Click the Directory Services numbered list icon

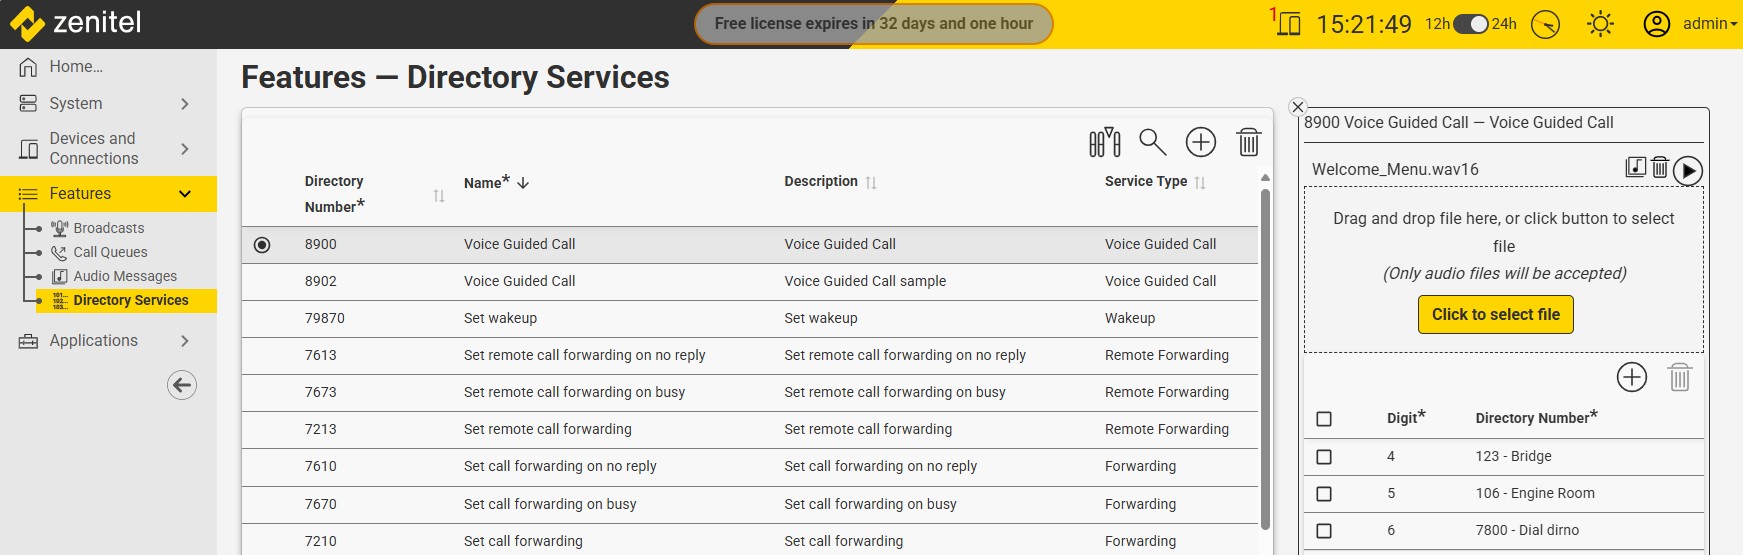59,300
